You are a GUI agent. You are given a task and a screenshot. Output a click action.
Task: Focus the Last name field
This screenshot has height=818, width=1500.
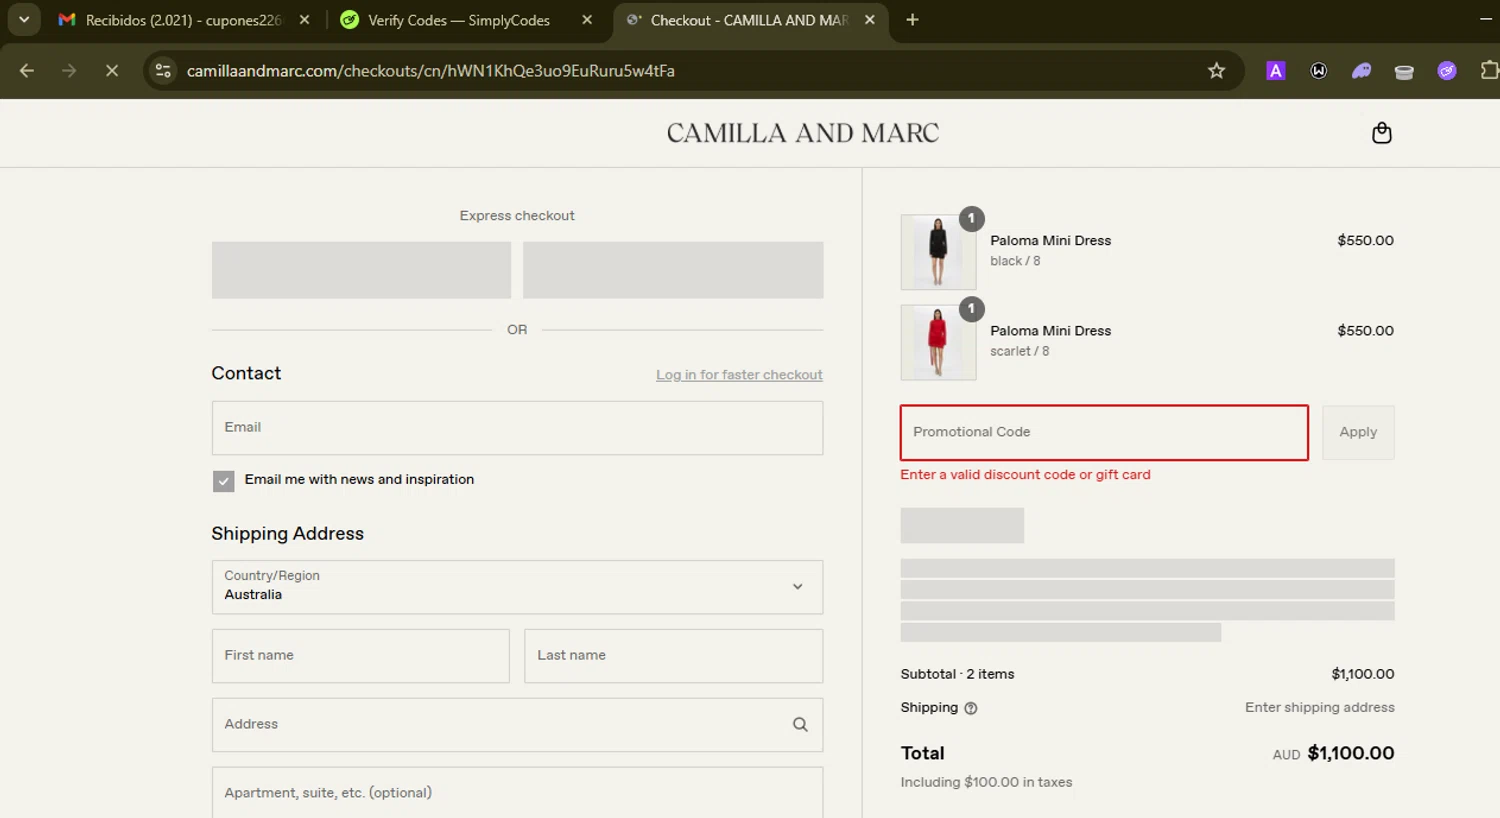673,656
